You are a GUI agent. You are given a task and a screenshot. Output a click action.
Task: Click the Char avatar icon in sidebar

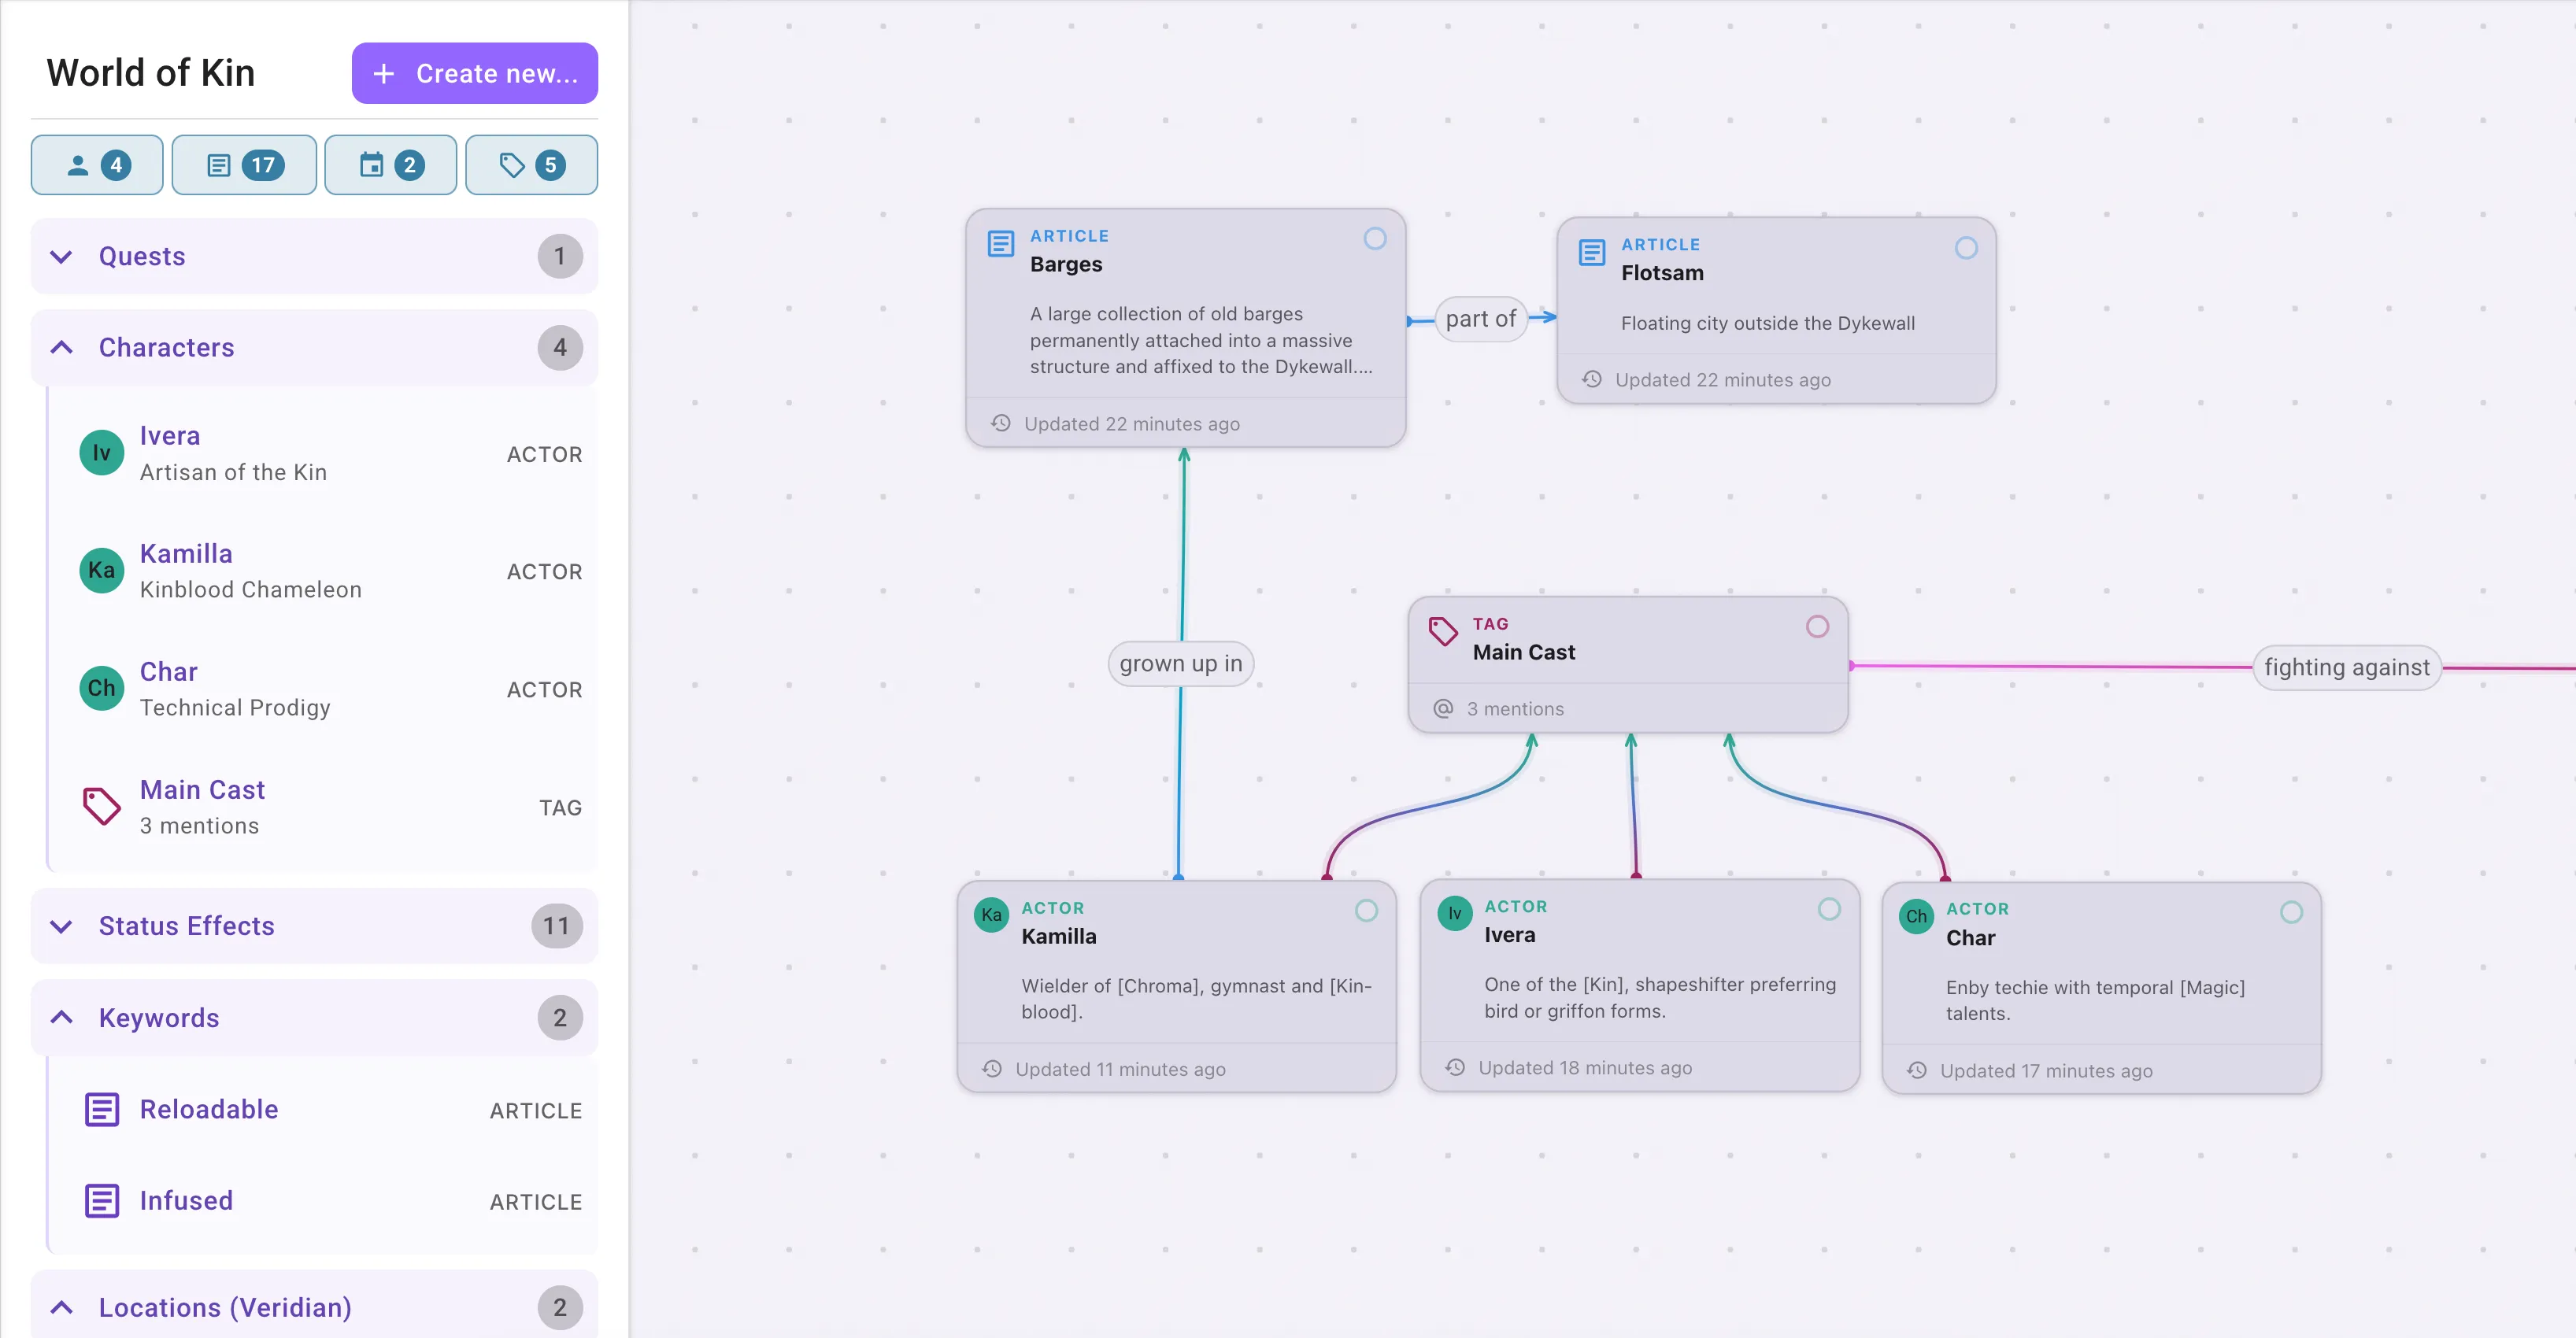[101, 688]
